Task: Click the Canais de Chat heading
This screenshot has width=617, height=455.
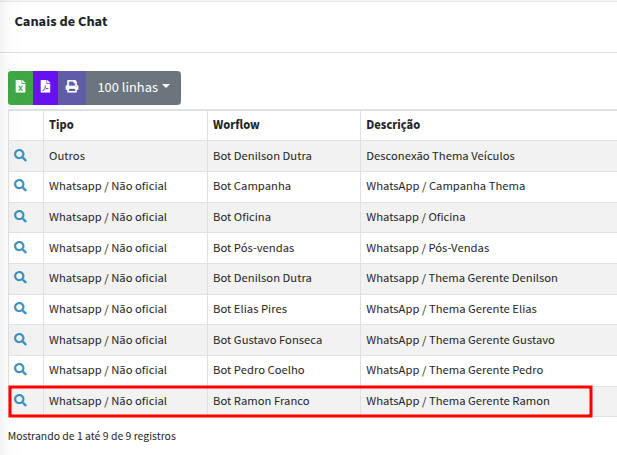Action: 61,21
